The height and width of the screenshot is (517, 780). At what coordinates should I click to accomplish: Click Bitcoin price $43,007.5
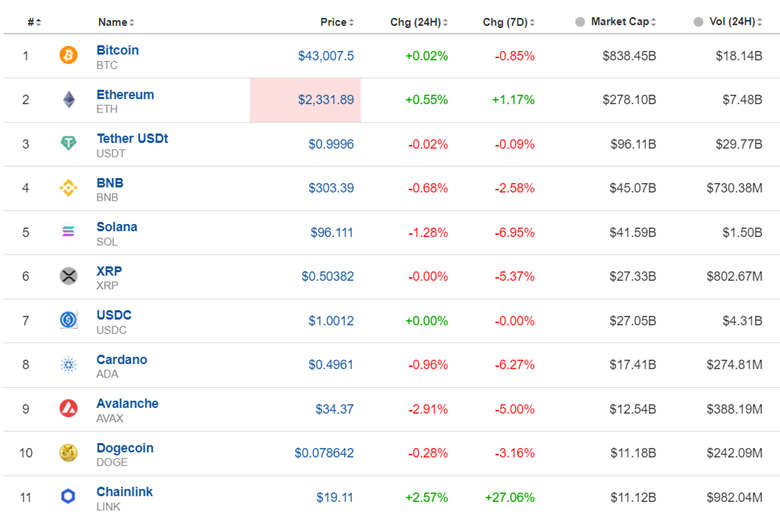(326, 56)
